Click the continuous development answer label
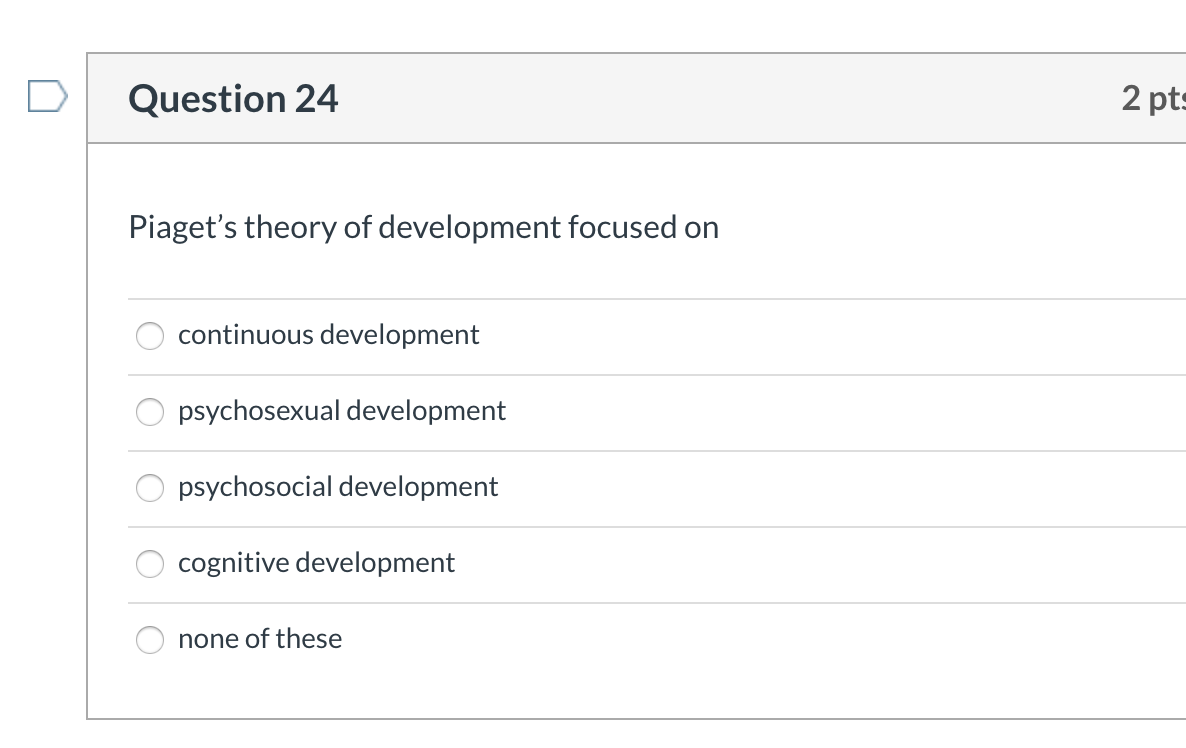This screenshot has width=1186, height=748. pos(328,335)
